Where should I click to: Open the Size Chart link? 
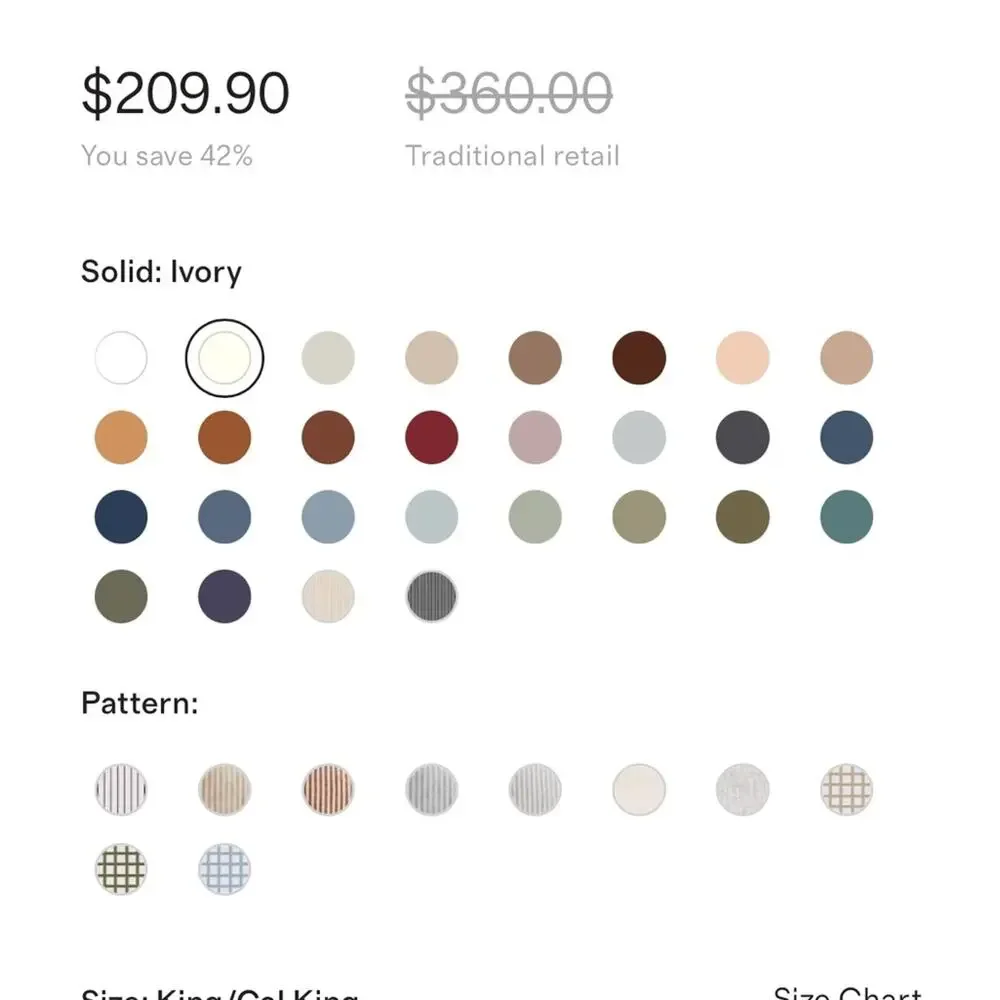pyautogui.click(x=847, y=994)
